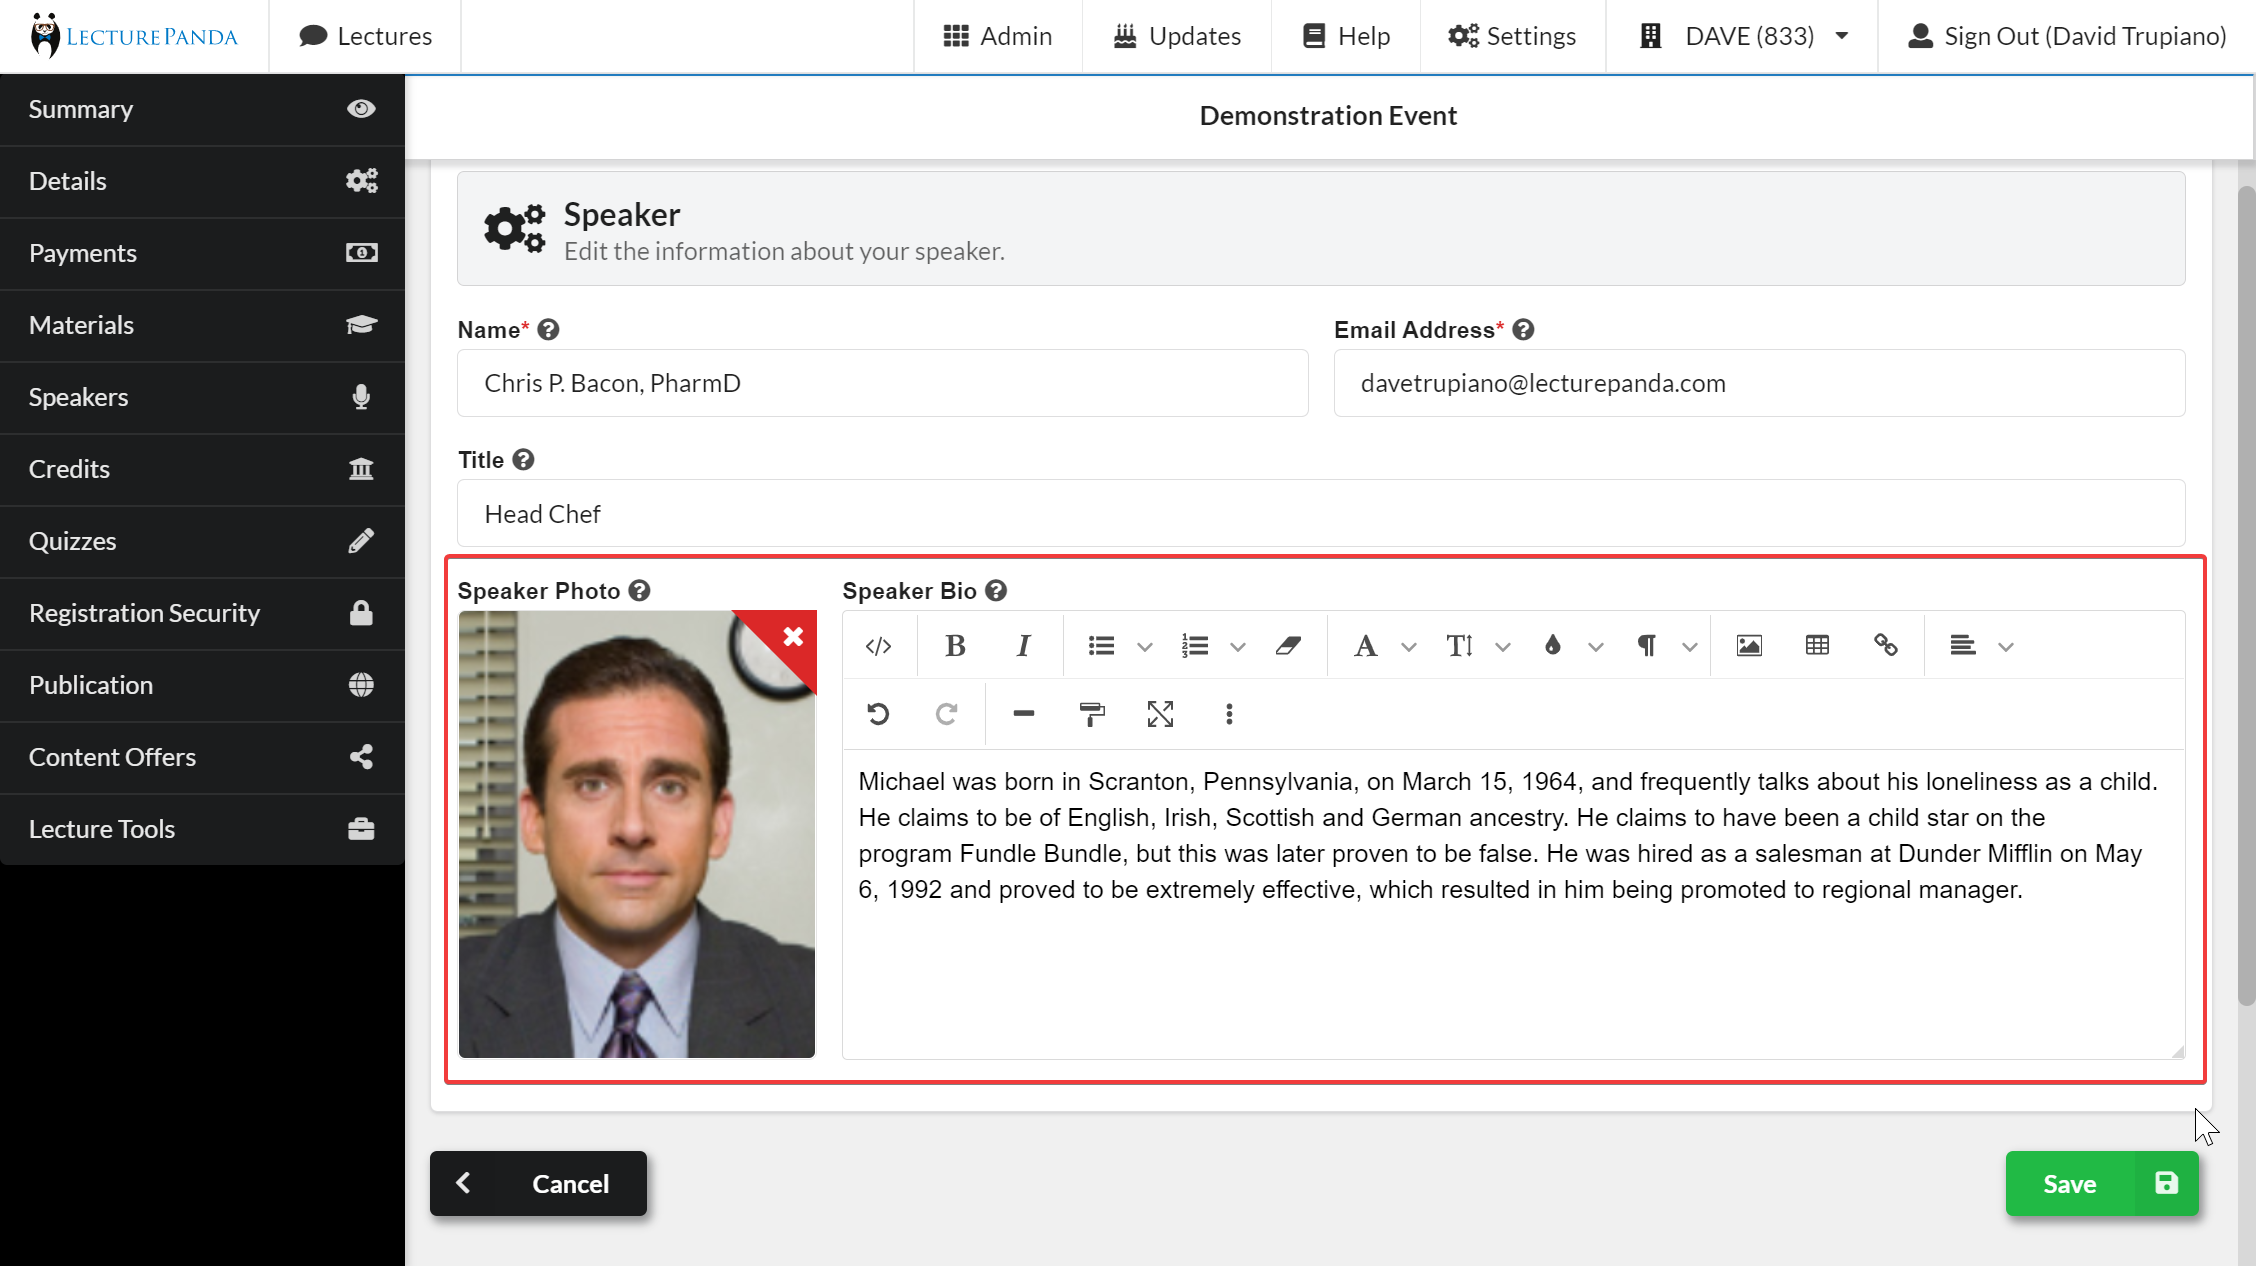Sign Out as David Trupiano

pyautogui.click(x=2067, y=36)
